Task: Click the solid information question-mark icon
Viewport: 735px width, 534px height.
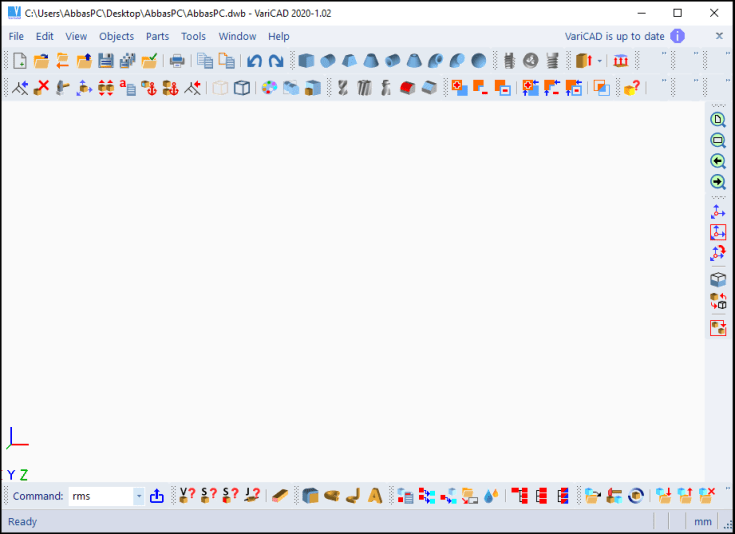Action: coord(631,88)
